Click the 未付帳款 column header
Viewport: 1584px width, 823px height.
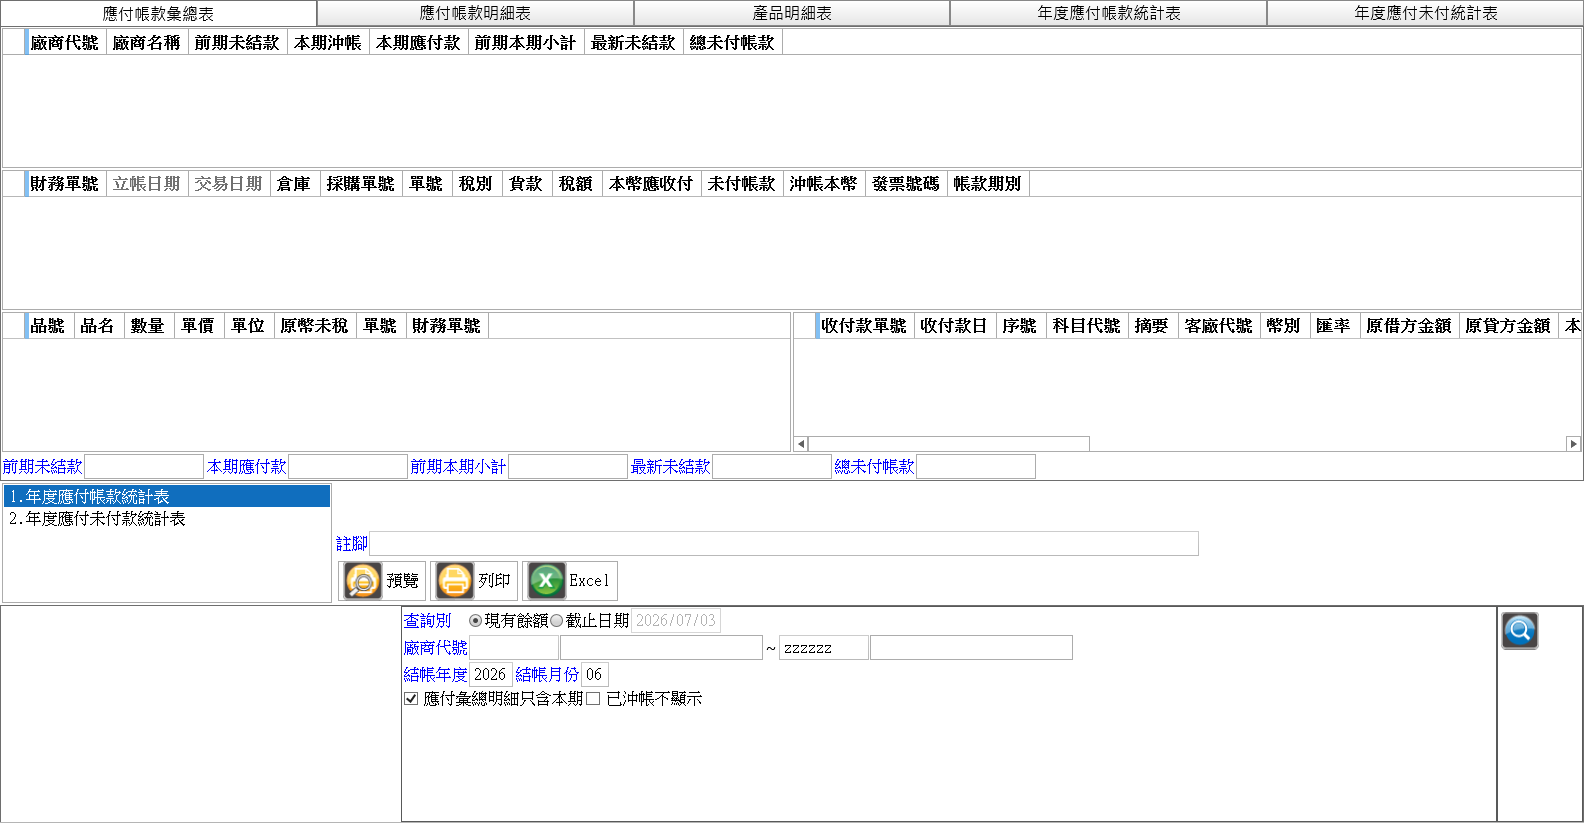(x=742, y=184)
